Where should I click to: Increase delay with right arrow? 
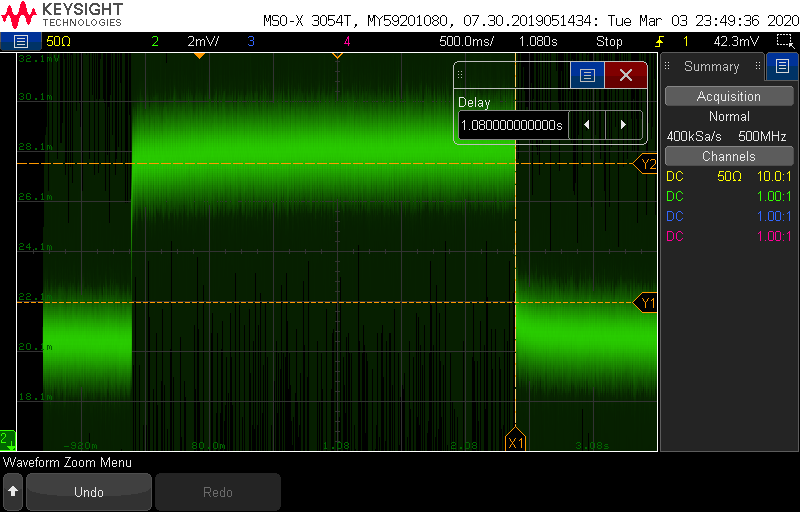pos(623,125)
